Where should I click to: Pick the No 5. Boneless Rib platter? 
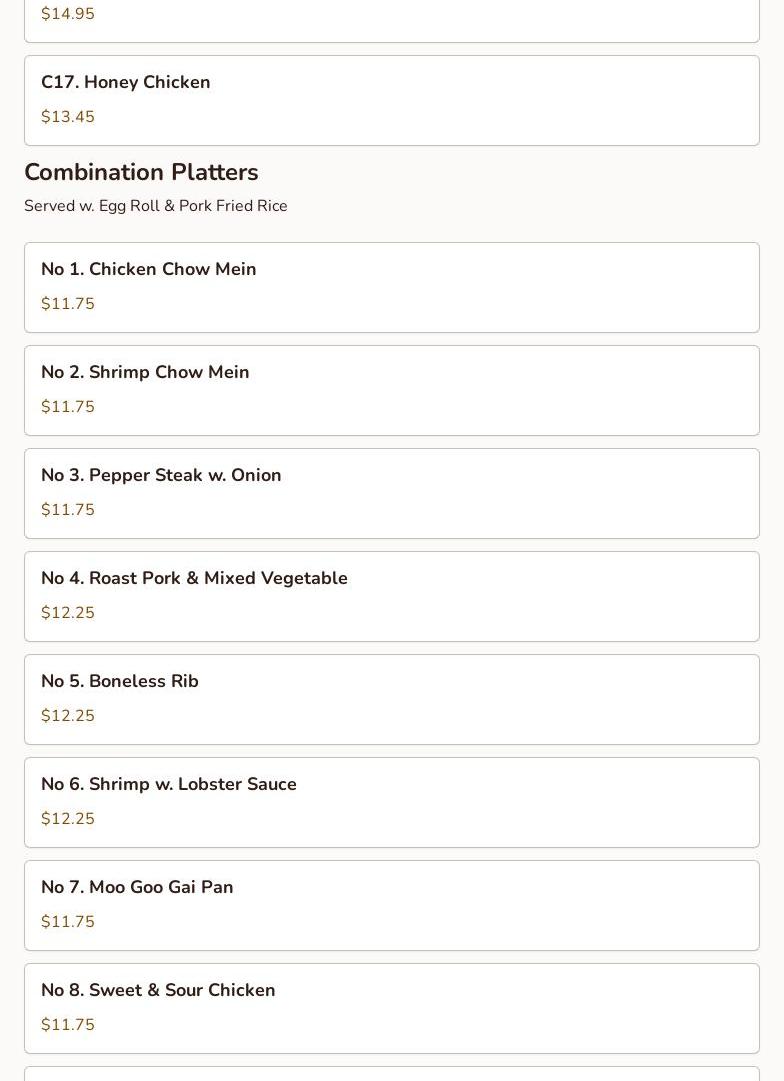point(392,700)
